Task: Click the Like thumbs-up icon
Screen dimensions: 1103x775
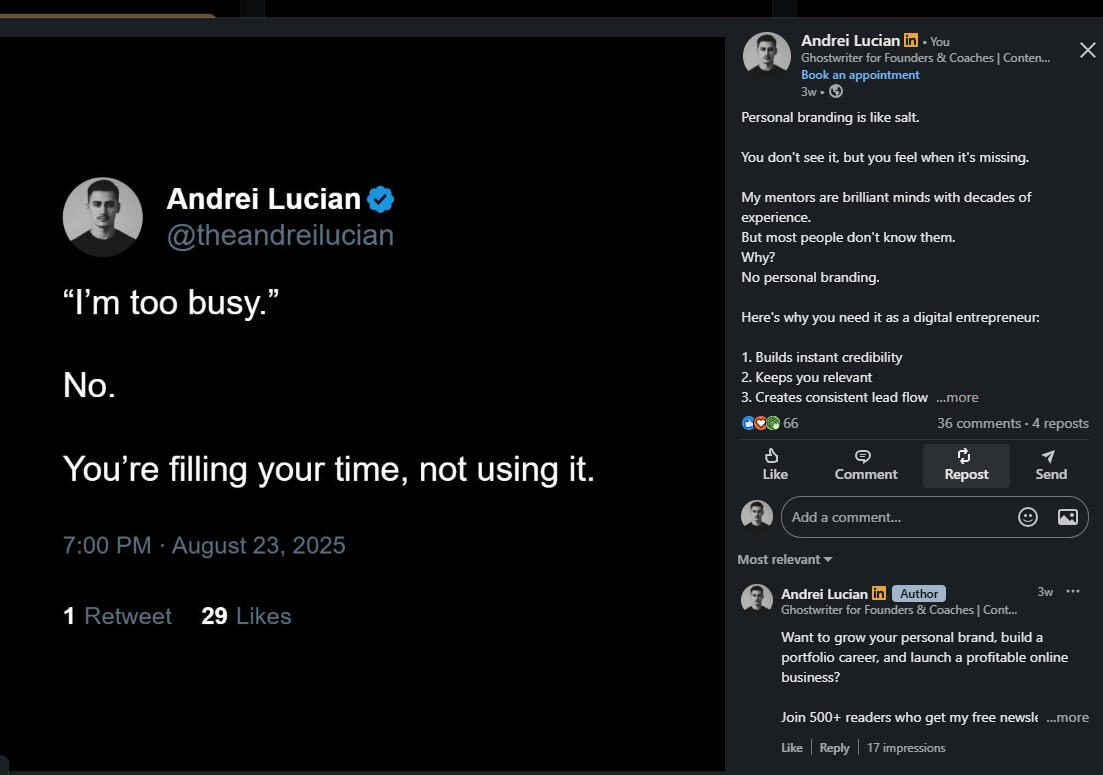Action: pyautogui.click(x=771, y=456)
